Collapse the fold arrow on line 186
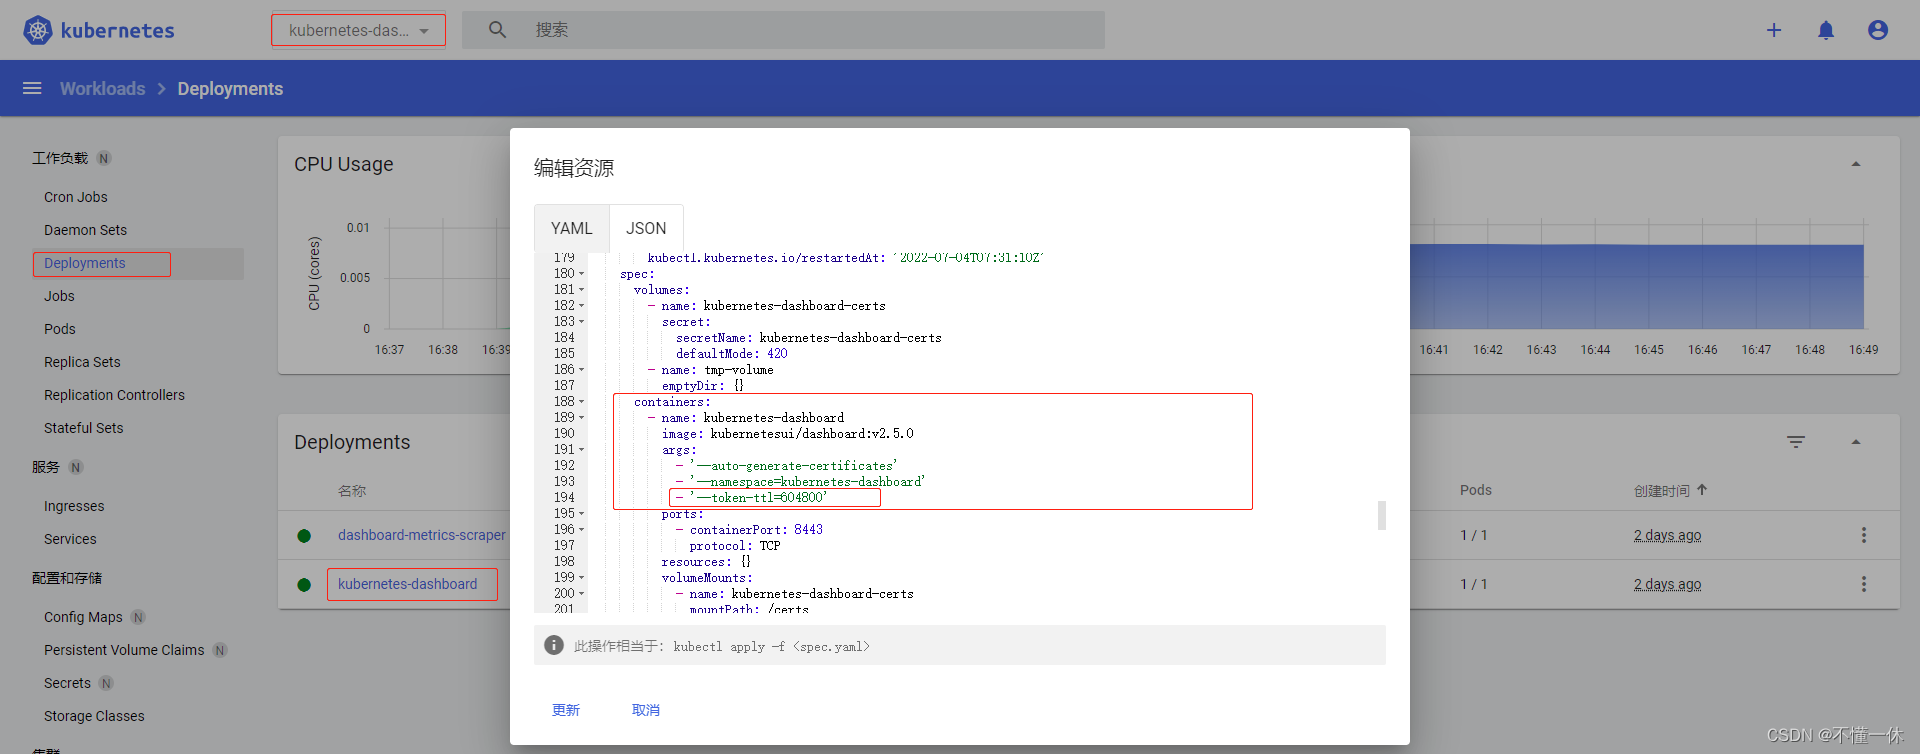The height and width of the screenshot is (754, 1920). tap(581, 370)
